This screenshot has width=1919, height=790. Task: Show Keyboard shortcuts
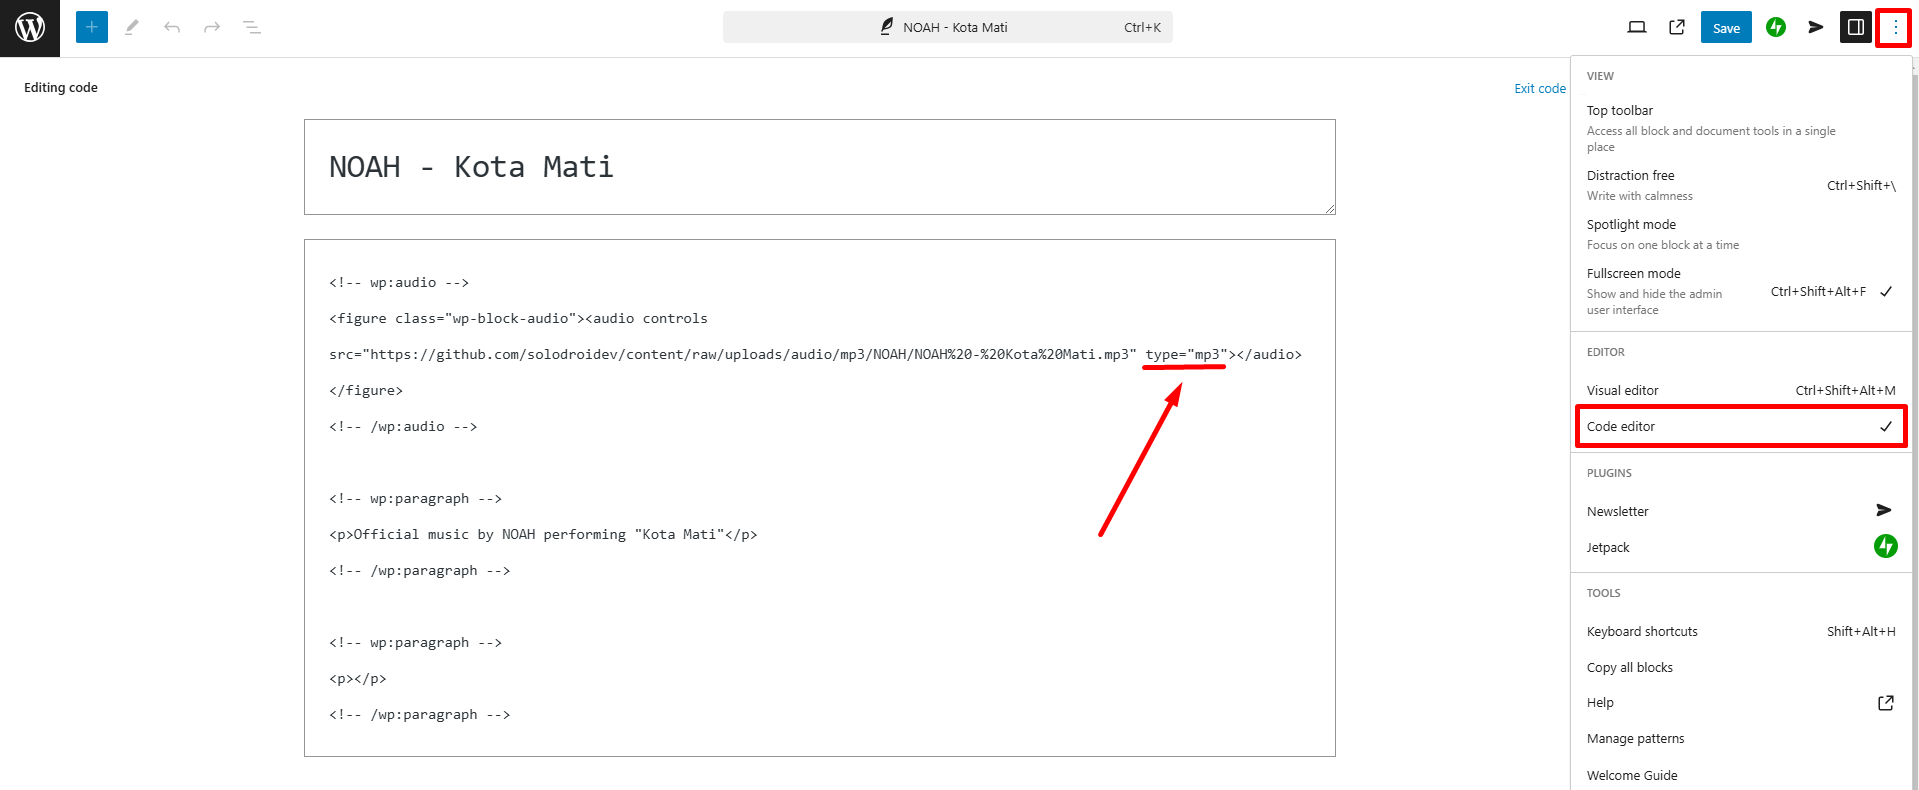[x=1741, y=631]
